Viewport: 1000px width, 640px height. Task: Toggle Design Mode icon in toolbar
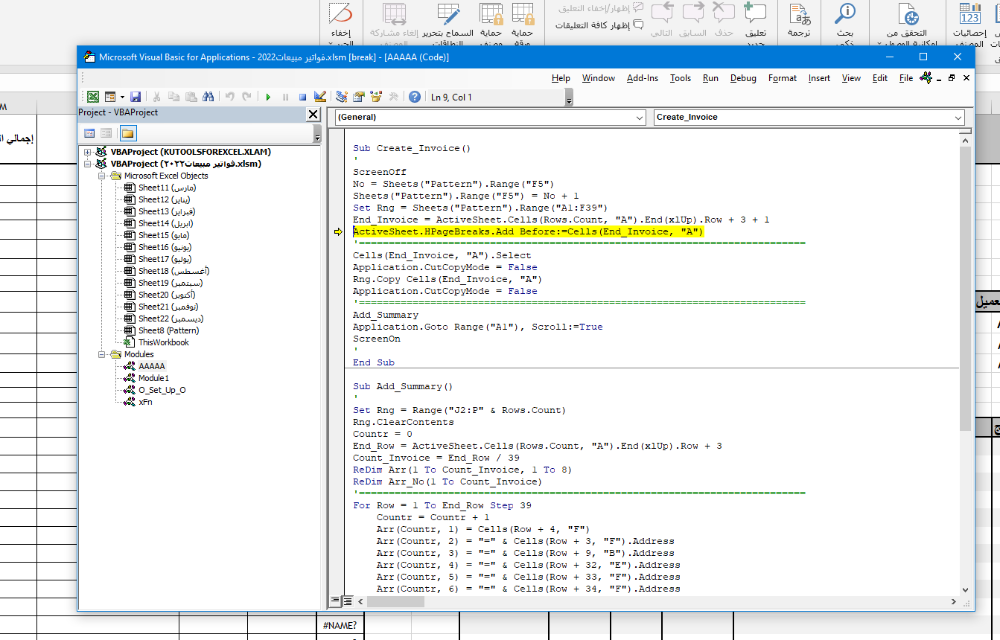pyautogui.click(x=320, y=97)
